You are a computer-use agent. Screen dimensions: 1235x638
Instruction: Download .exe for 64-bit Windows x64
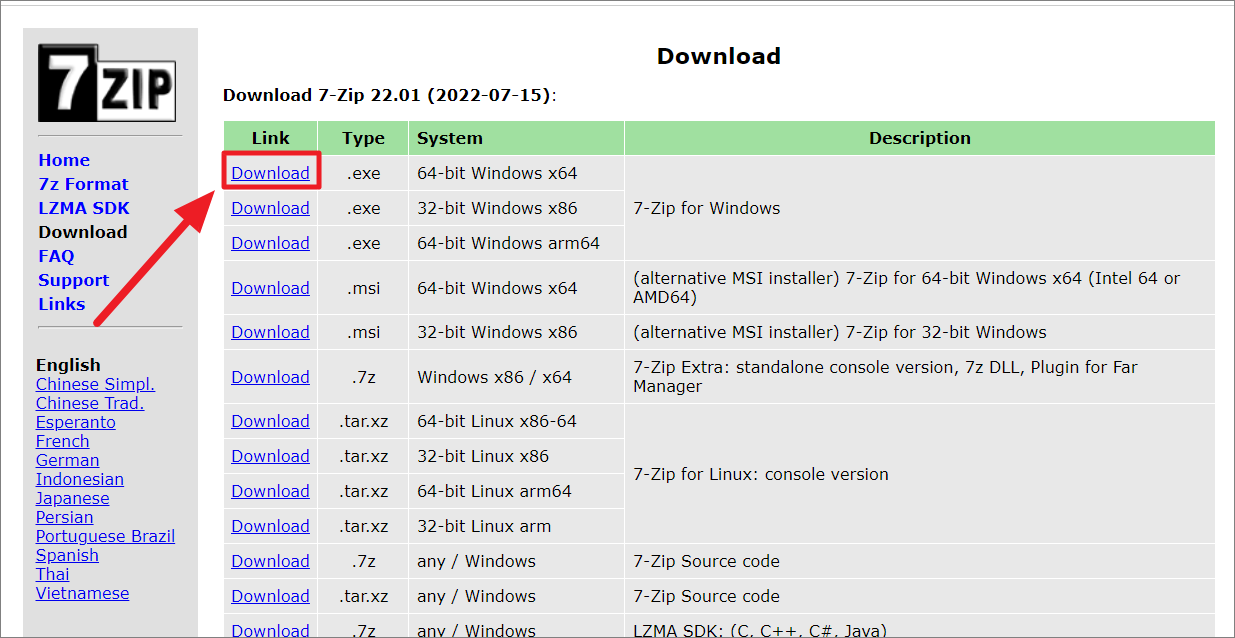(270, 173)
